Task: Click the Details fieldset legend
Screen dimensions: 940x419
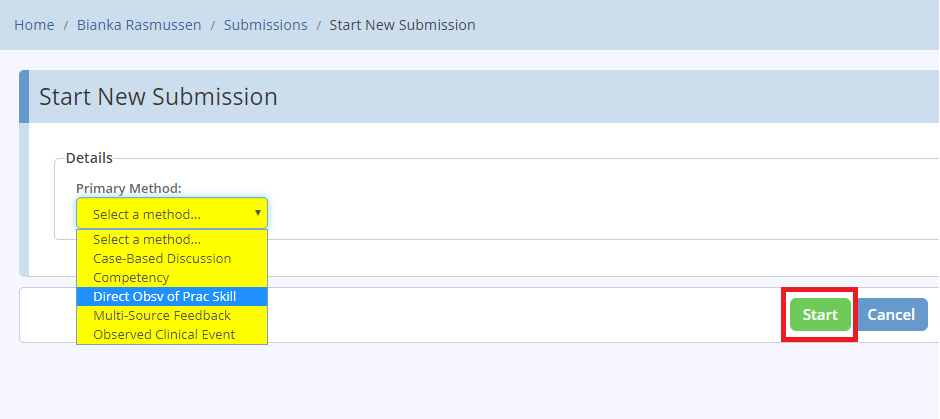Action: [x=89, y=158]
